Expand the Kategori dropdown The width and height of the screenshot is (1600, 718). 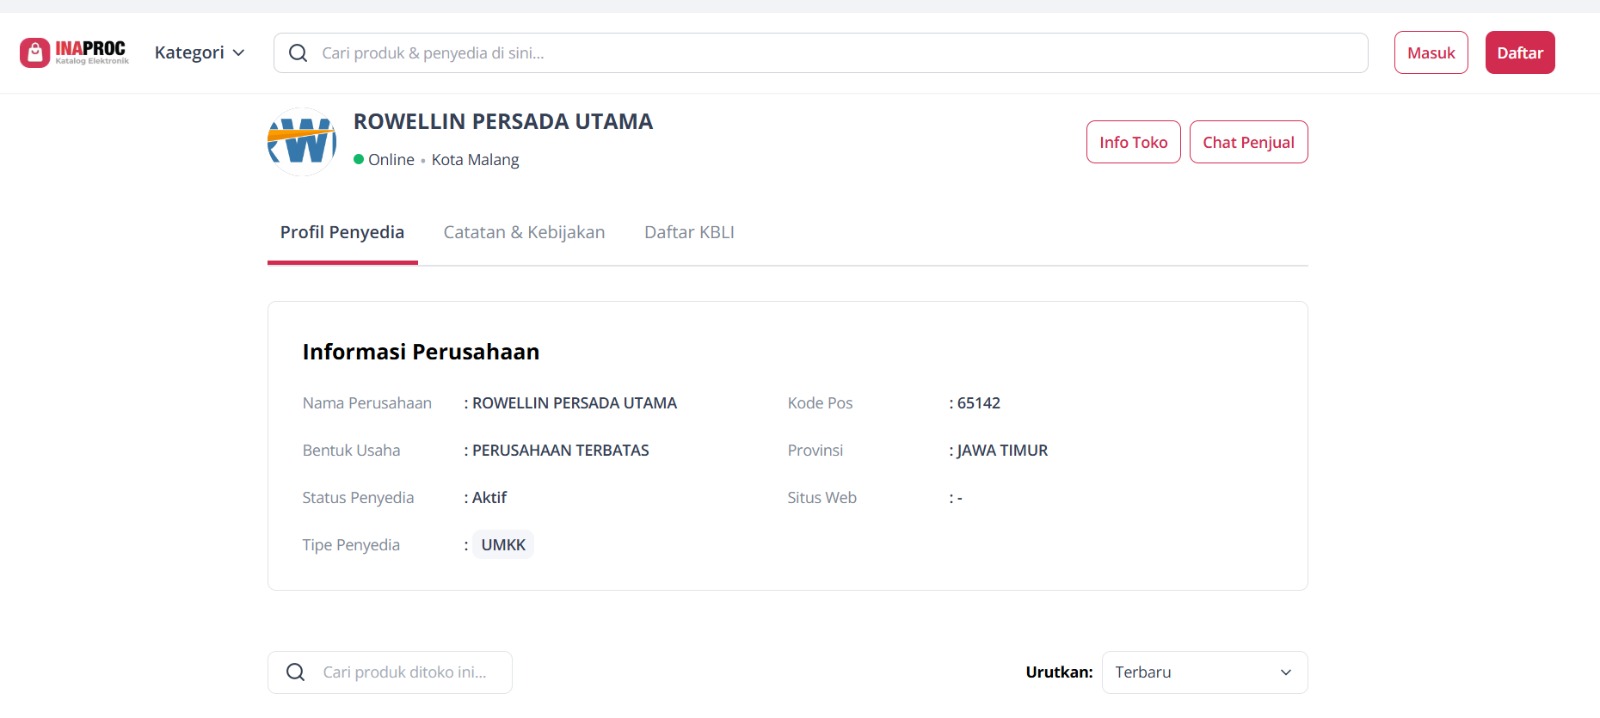click(199, 52)
